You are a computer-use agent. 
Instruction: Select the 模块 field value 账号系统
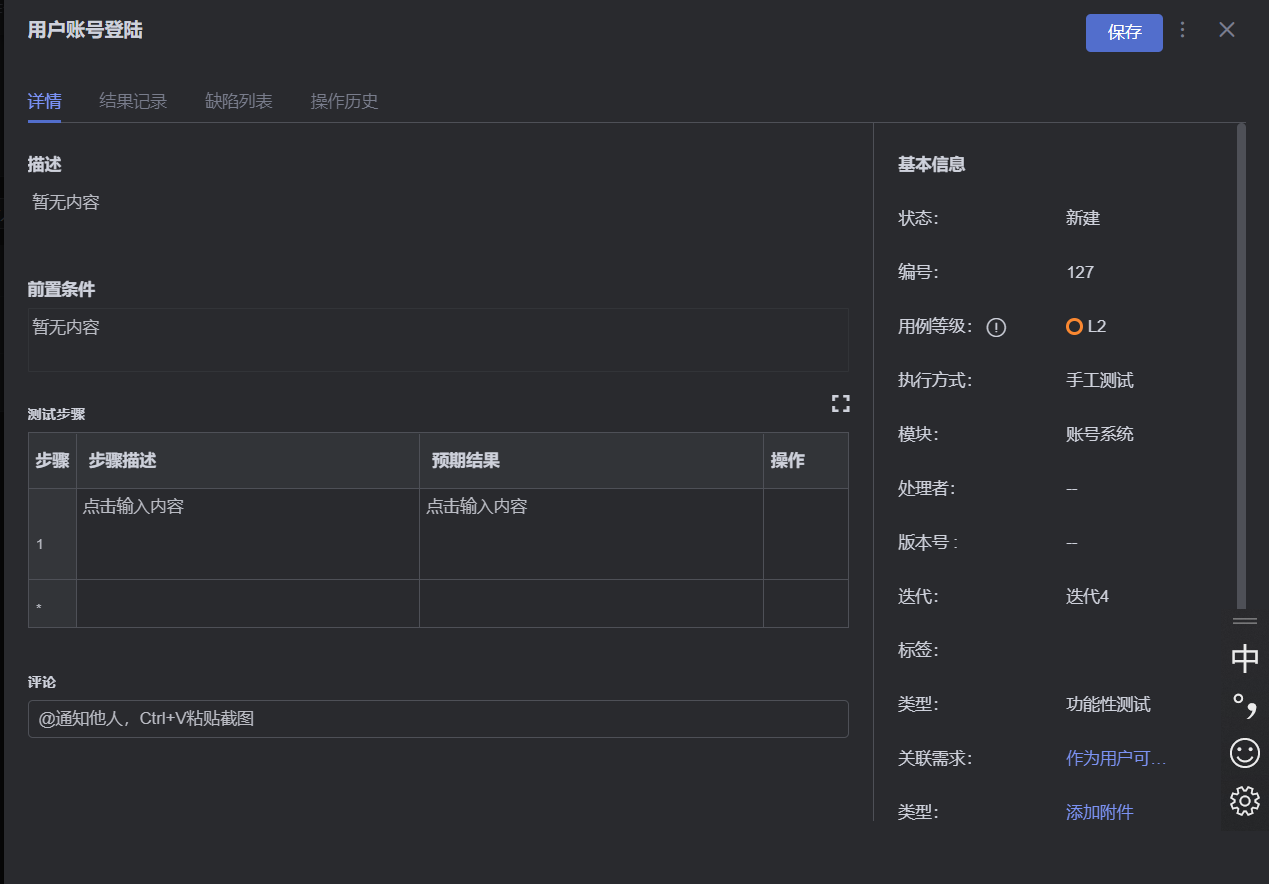[1100, 434]
